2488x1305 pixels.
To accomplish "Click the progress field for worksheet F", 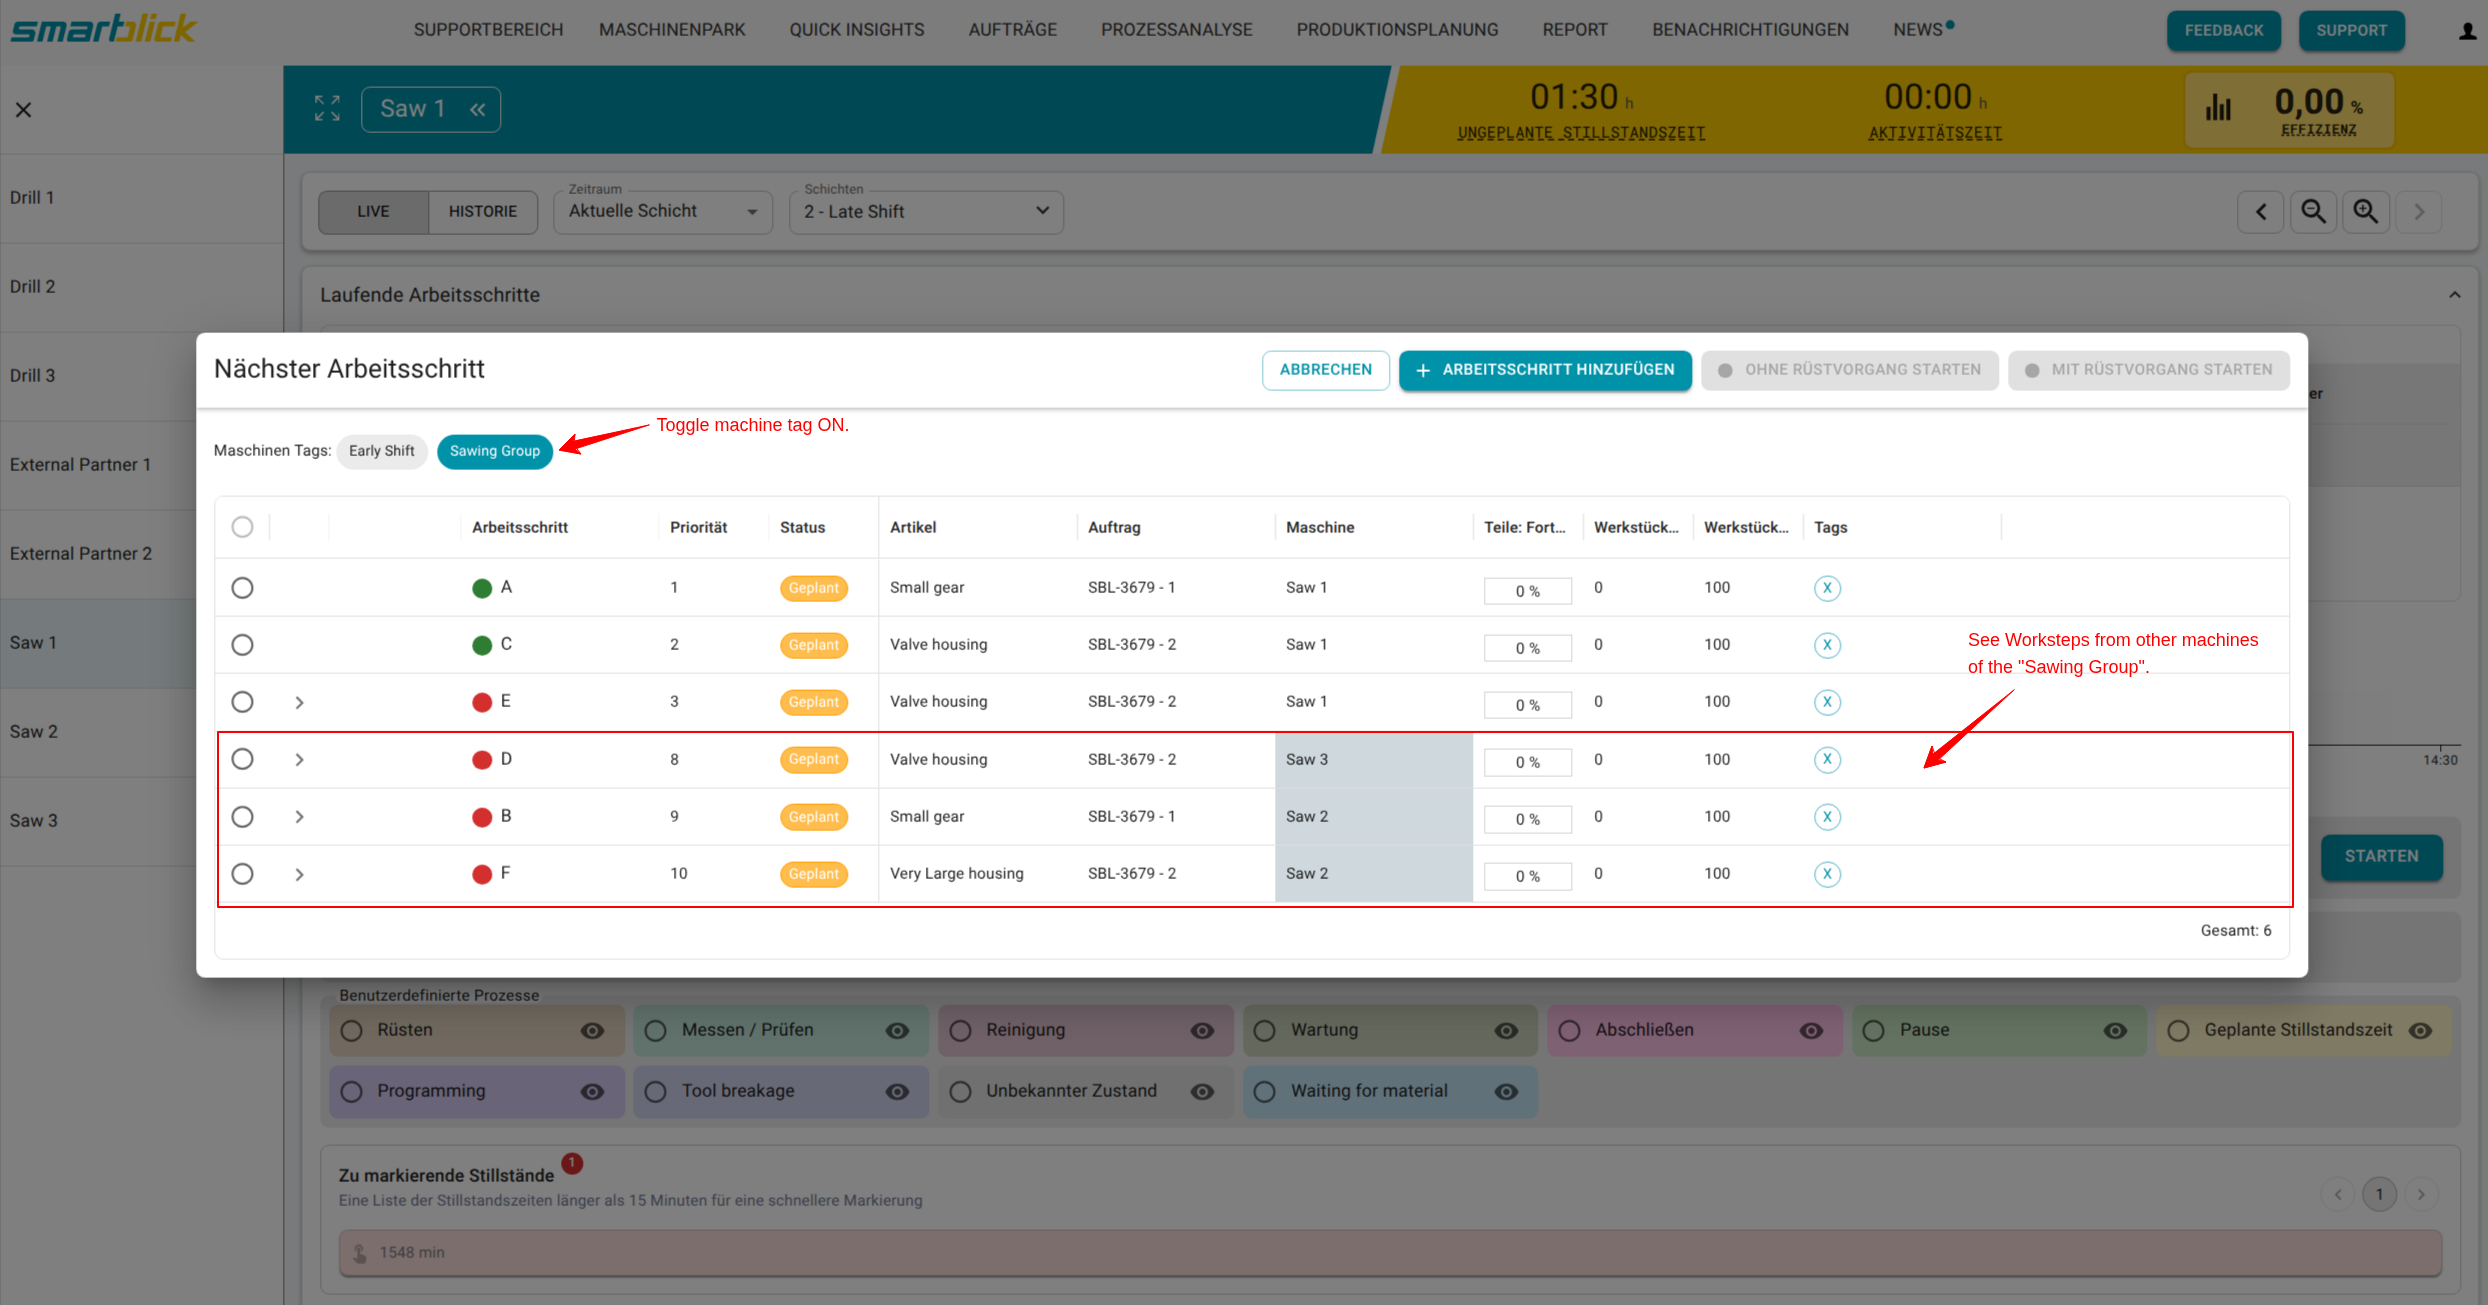I will pyautogui.click(x=1527, y=876).
